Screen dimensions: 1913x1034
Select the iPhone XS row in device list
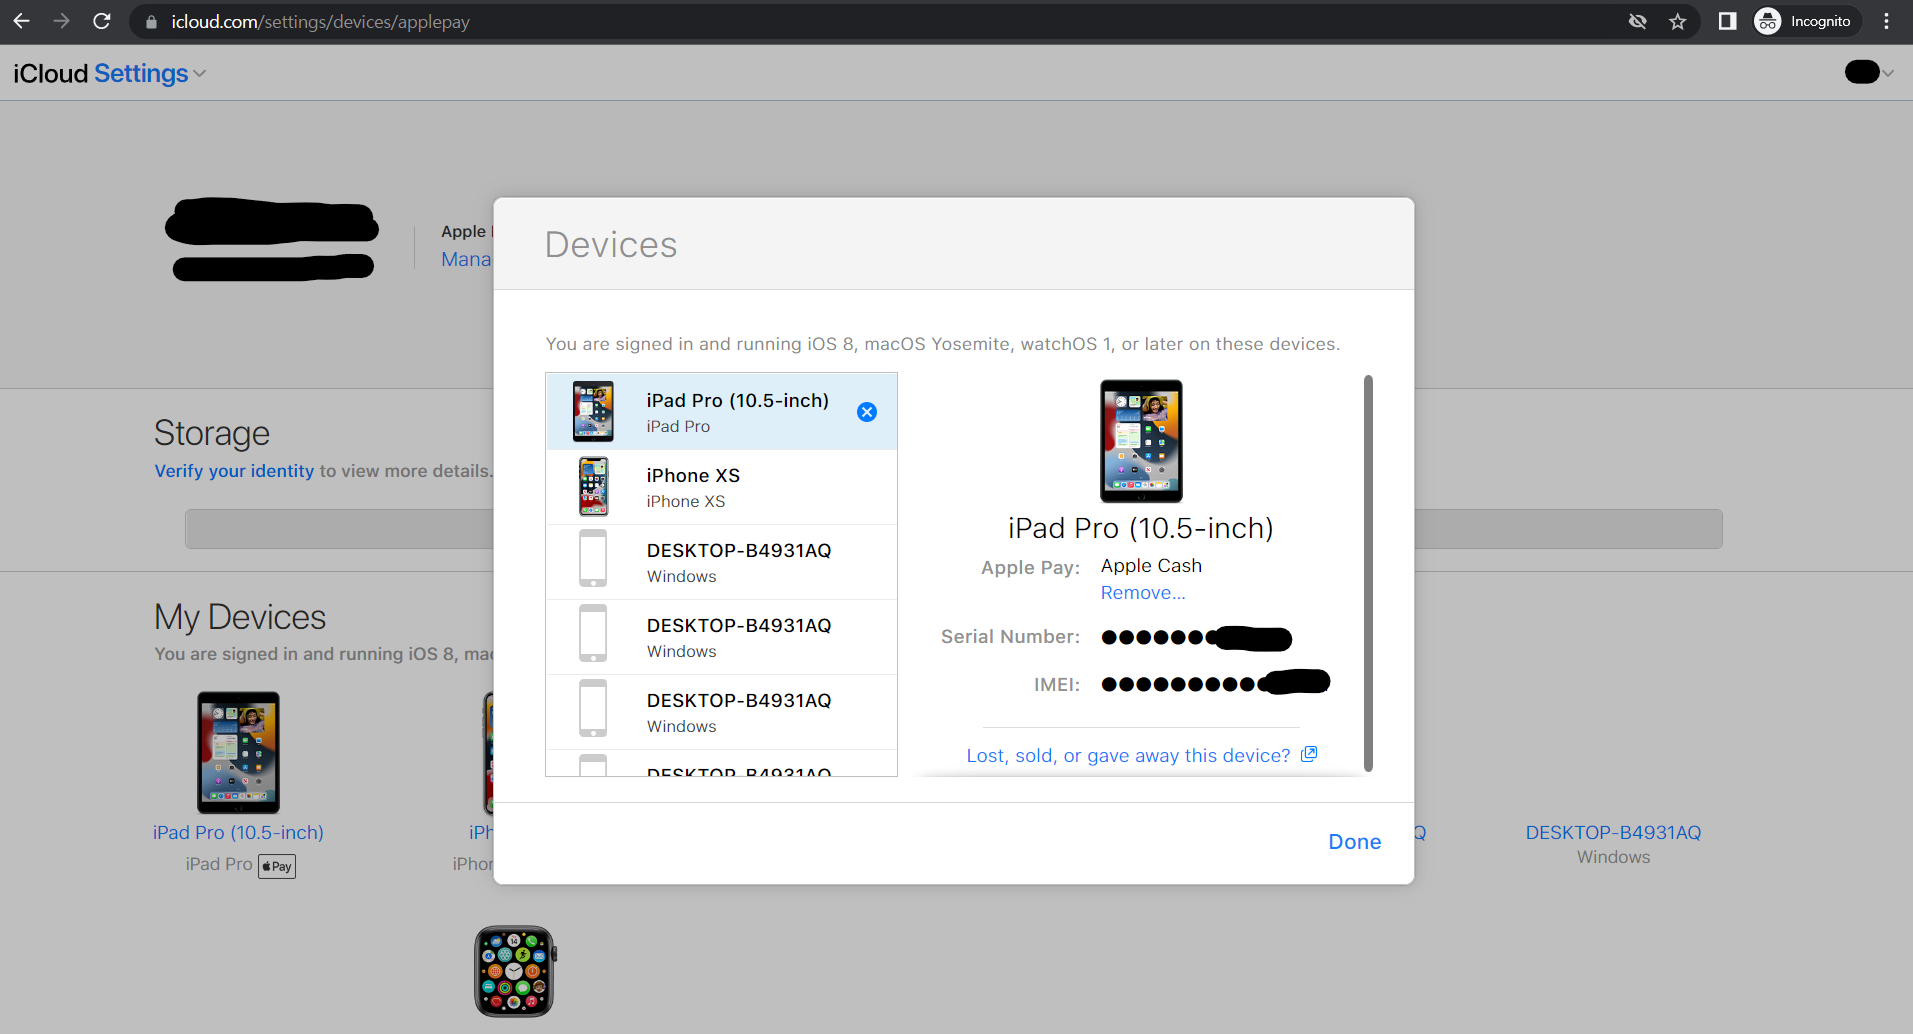(x=721, y=487)
